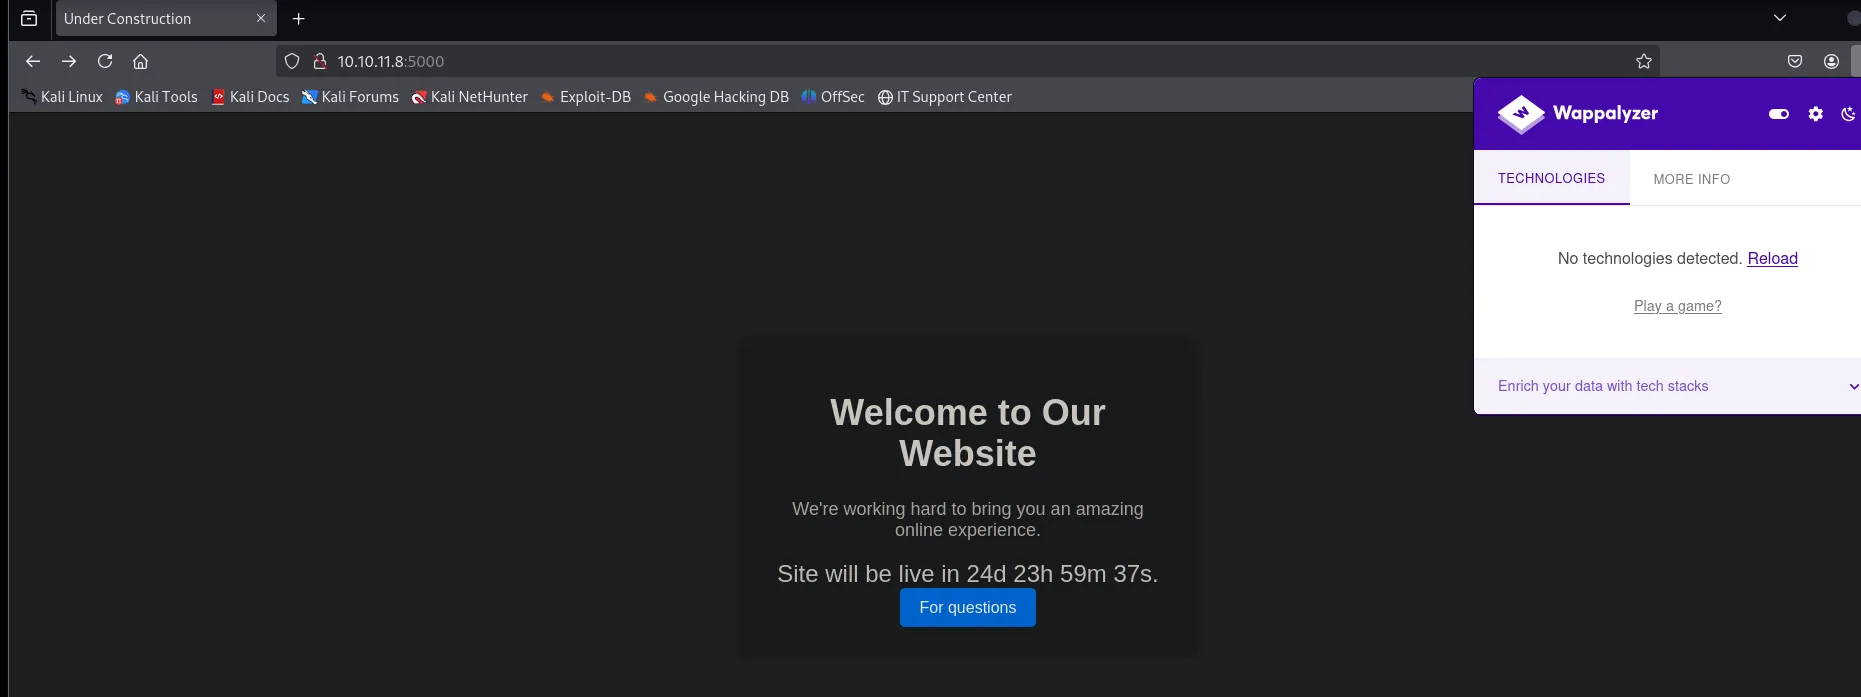Click the For questions button
Viewport: 1861px width, 697px height.
pyautogui.click(x=968, y=608)
